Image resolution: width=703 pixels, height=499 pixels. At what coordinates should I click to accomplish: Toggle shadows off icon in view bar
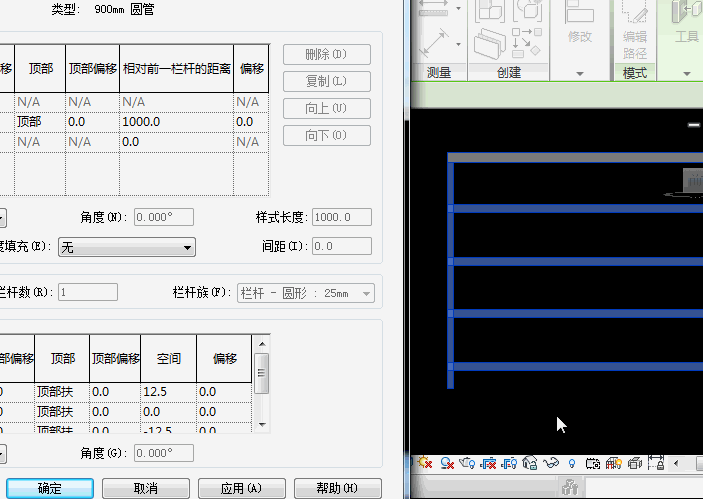coord(447,463)
